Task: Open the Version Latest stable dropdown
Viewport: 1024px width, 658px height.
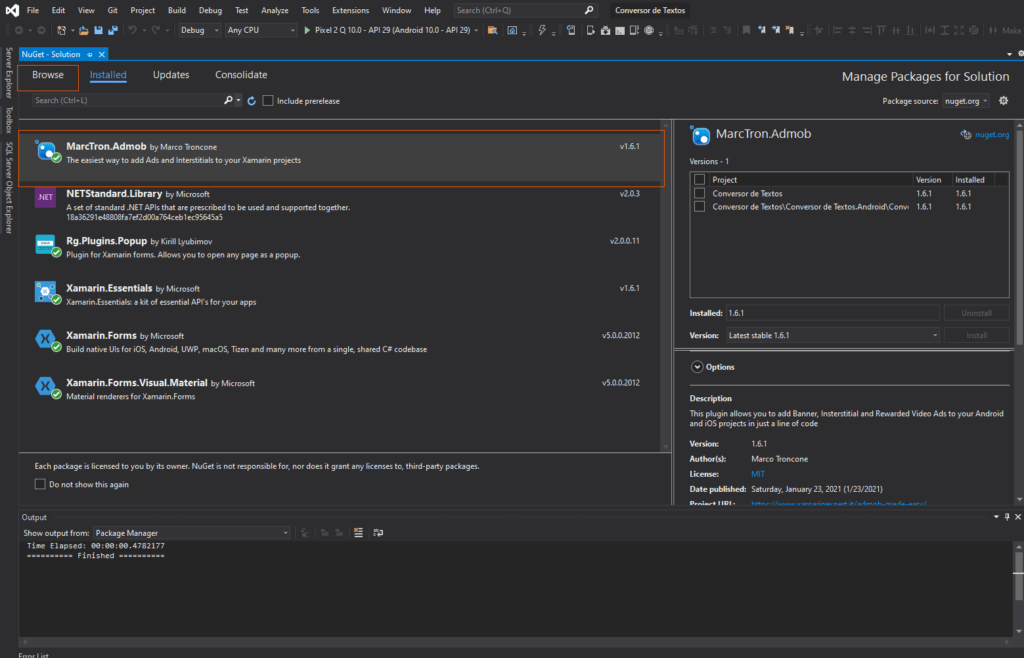Action: click(833, 336)
